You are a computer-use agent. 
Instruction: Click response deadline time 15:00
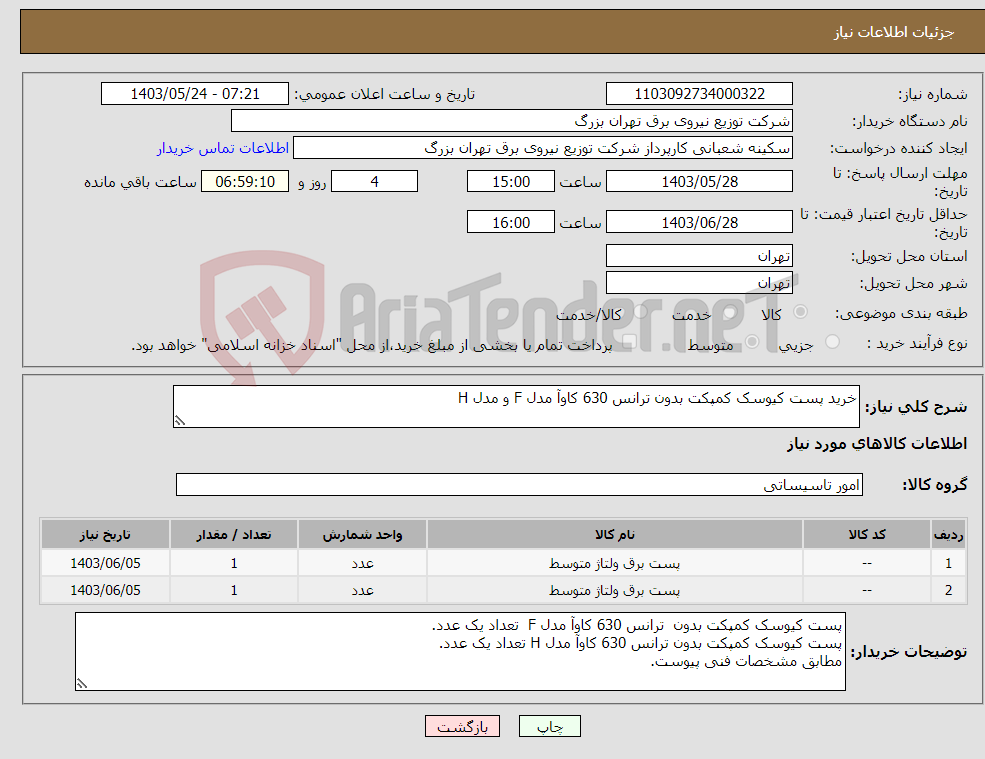(511, 182)
